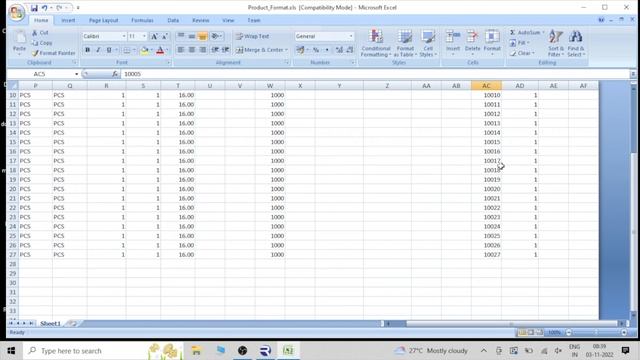Viewport: 640px width, 360px height.
Task: Toggle bold formatting
Action: click(87, 50)
